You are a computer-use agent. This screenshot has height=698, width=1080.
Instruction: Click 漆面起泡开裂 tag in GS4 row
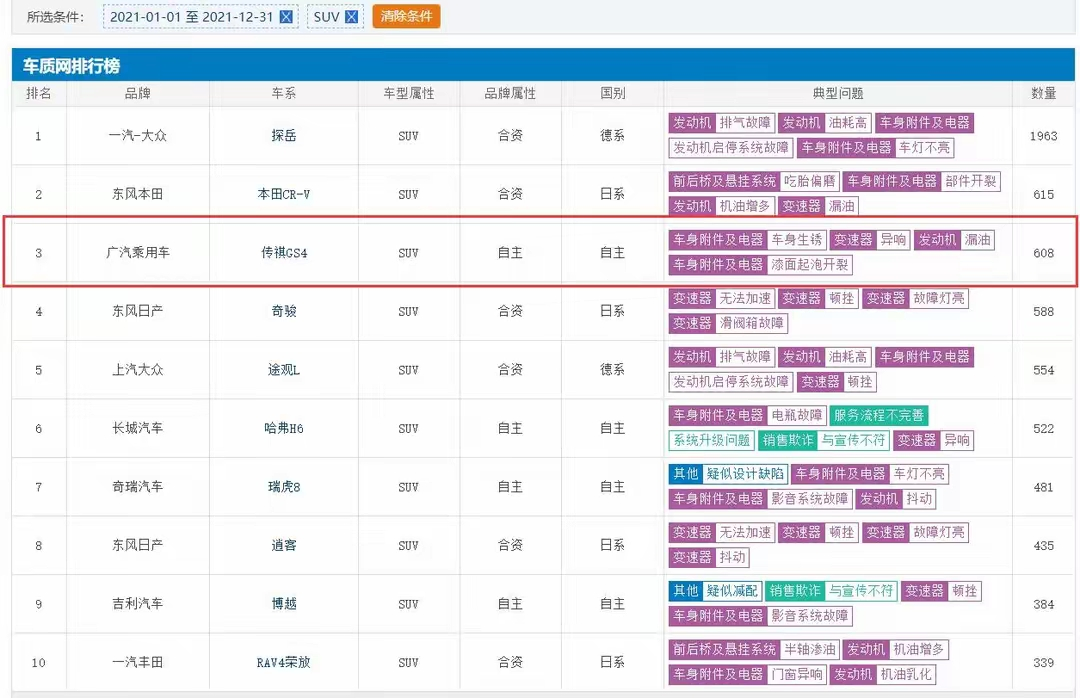click(x=809, y=265)
